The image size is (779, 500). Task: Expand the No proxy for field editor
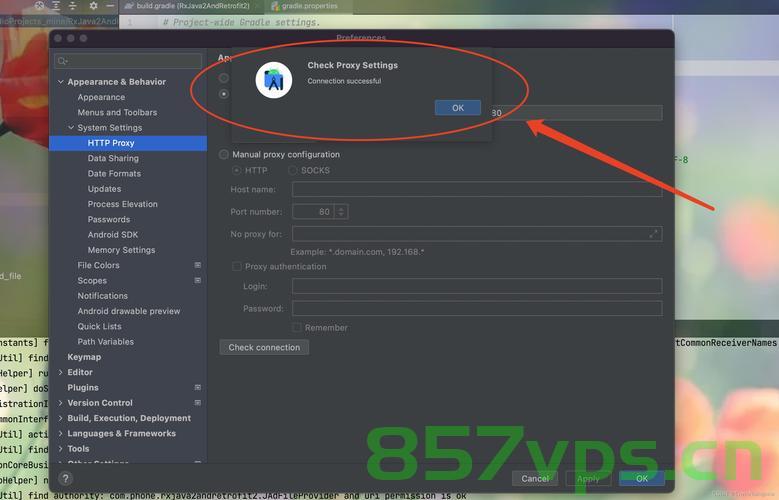click(653, 234)
